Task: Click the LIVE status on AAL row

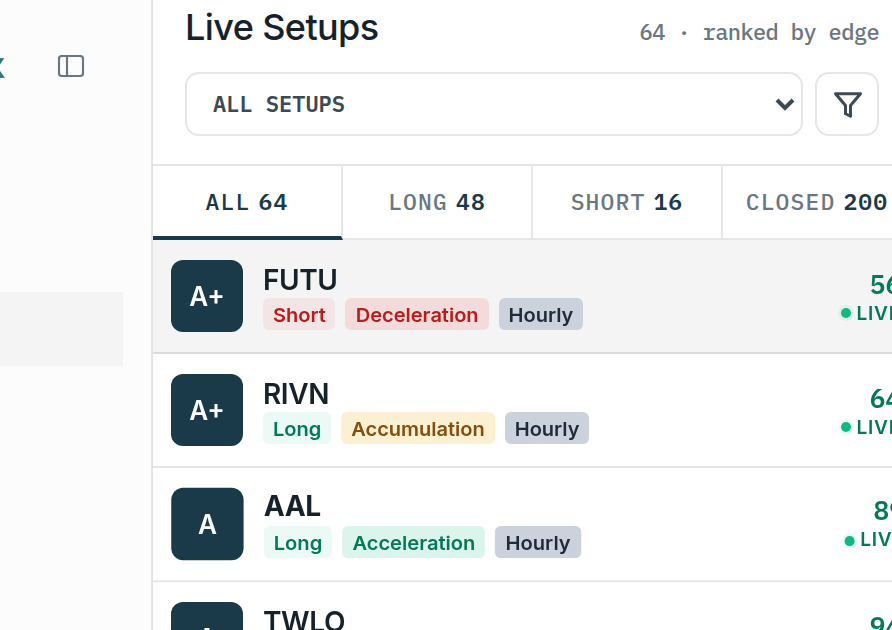Action: point(868,540)
